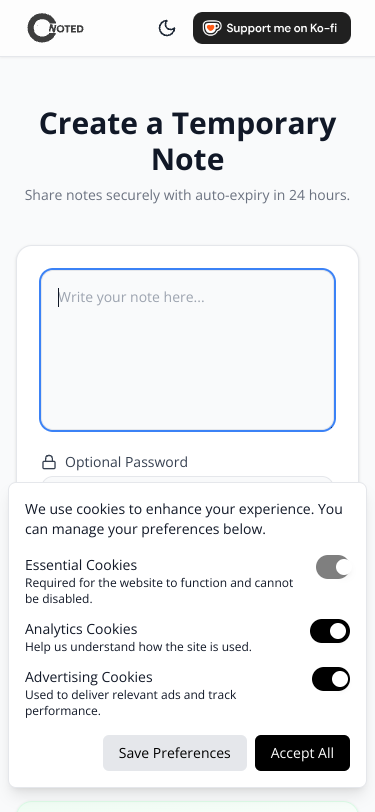Click the Help us understand site usage description
Screen dimensions: 375x812
click(x=138, y=647)
